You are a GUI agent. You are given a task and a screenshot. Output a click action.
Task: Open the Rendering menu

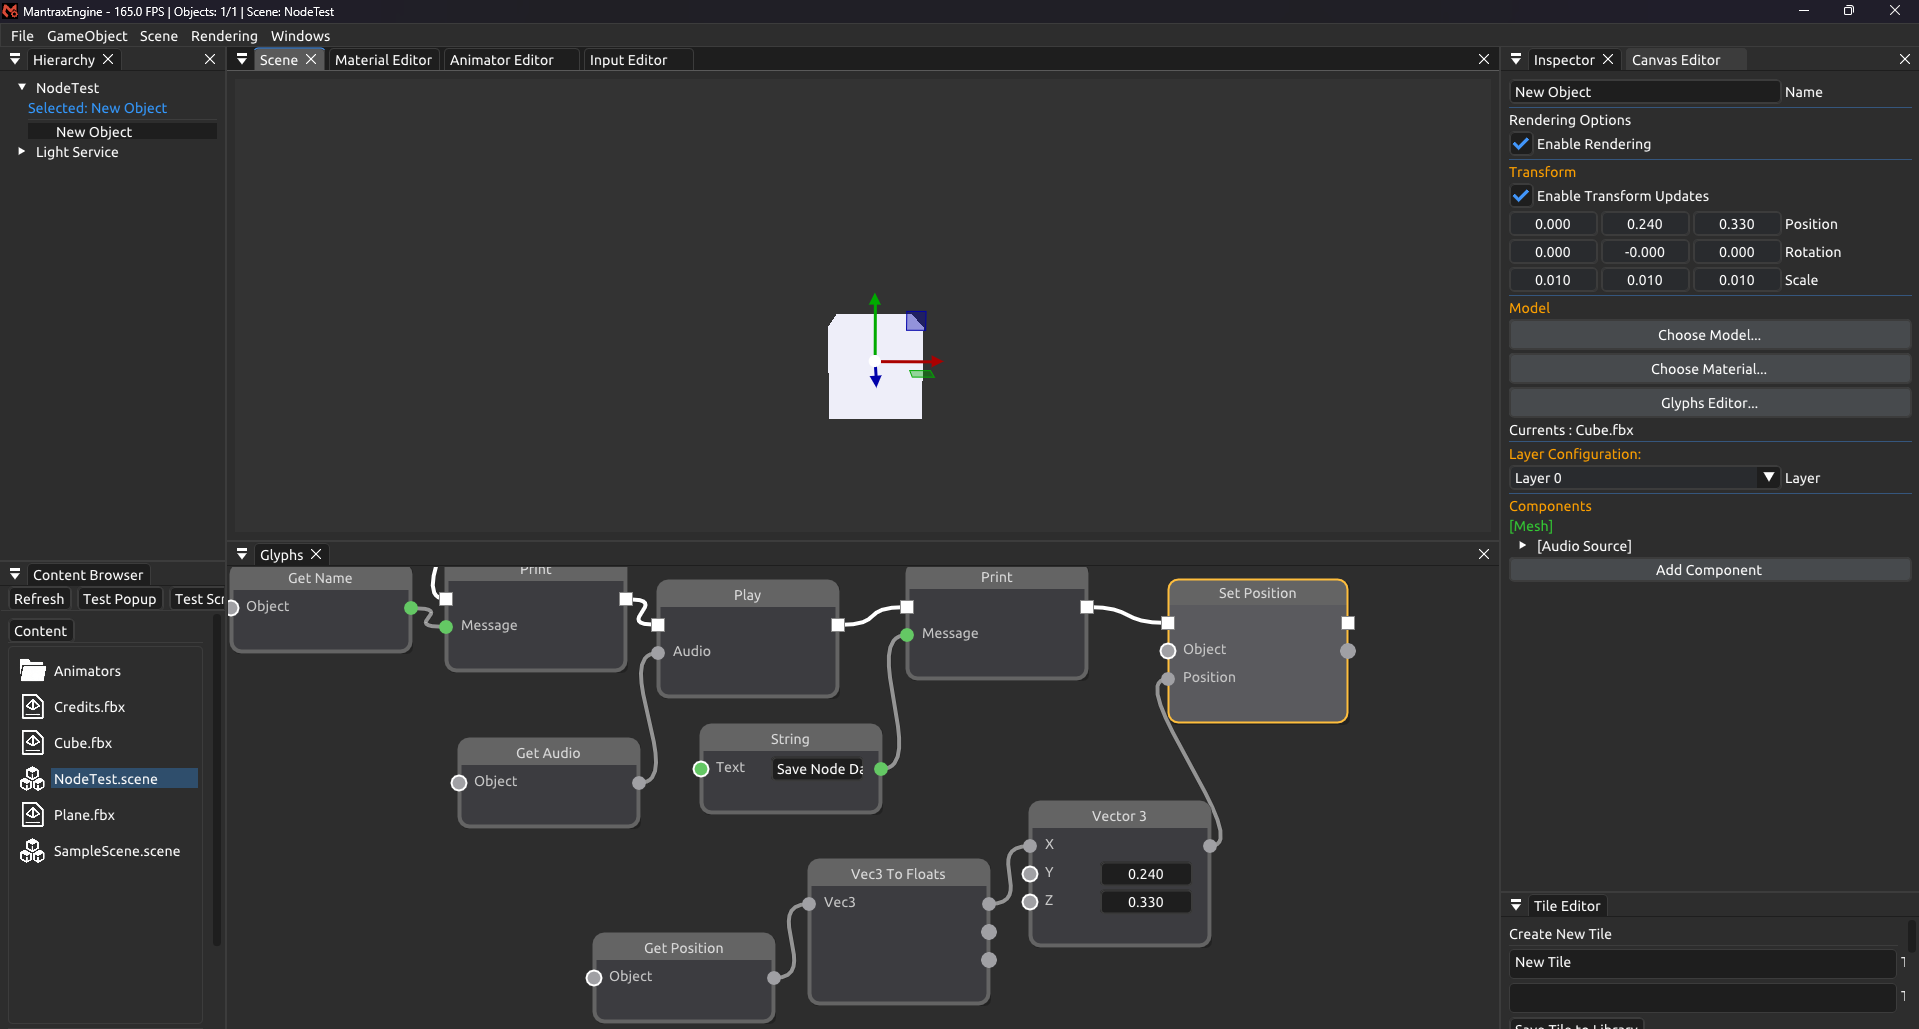click(224, 36)
